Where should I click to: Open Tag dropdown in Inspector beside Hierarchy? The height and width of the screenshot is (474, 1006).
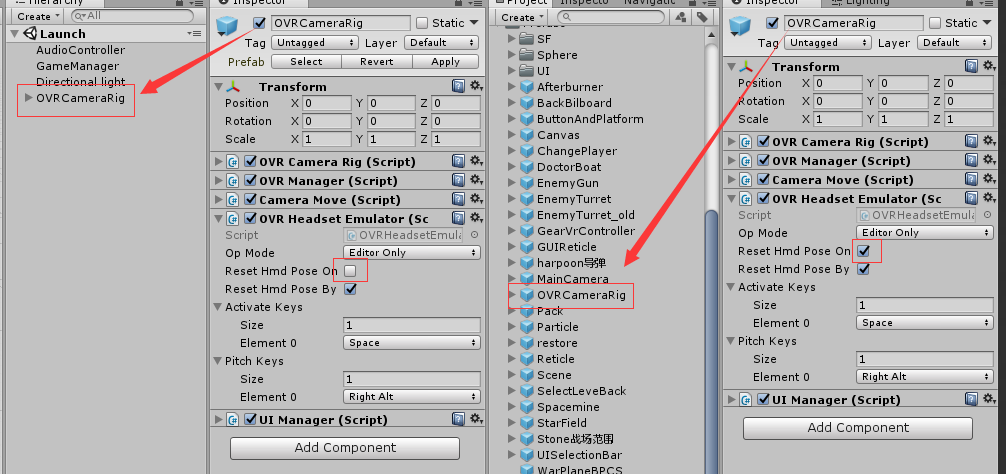(x=314, y=42)
